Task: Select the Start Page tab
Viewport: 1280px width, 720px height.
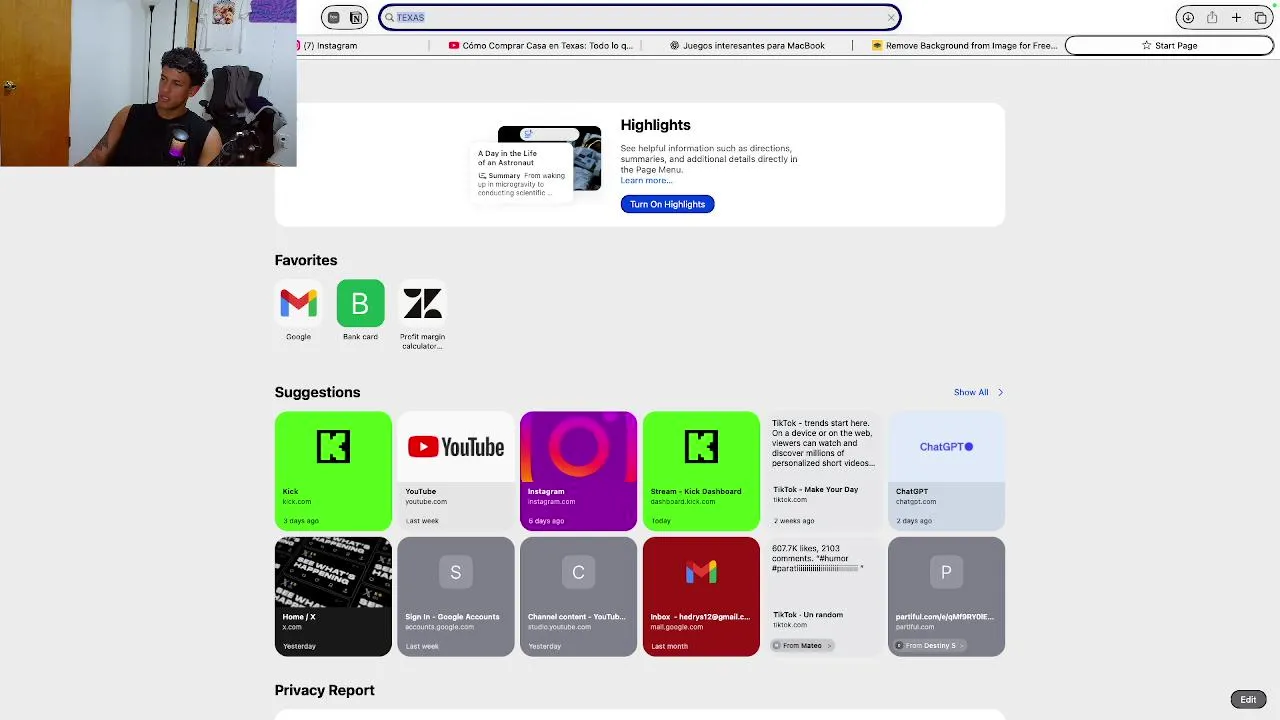Action: 1169,45
